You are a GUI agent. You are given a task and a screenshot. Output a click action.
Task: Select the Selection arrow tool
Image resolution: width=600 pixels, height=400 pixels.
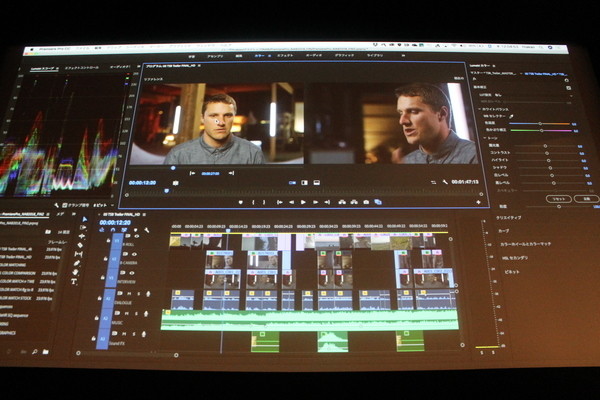[x=85, y=219]
